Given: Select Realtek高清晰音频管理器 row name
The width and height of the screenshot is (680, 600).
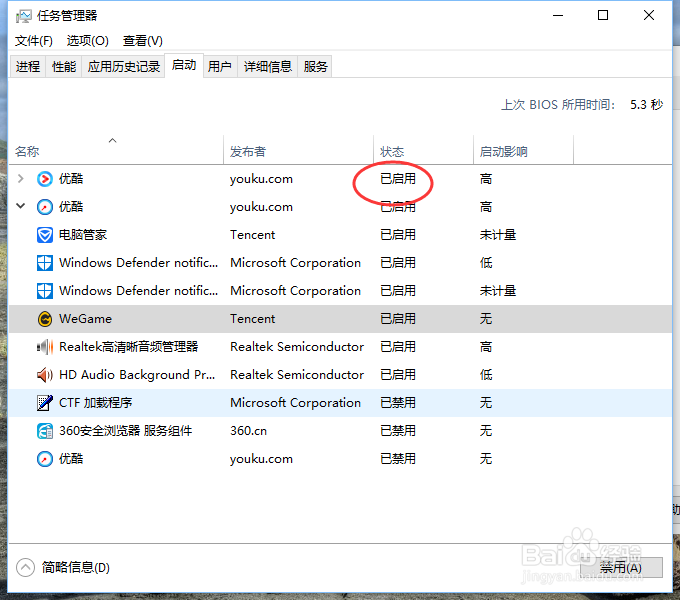Looking at the screenshot, I should (x=128, y=347).
